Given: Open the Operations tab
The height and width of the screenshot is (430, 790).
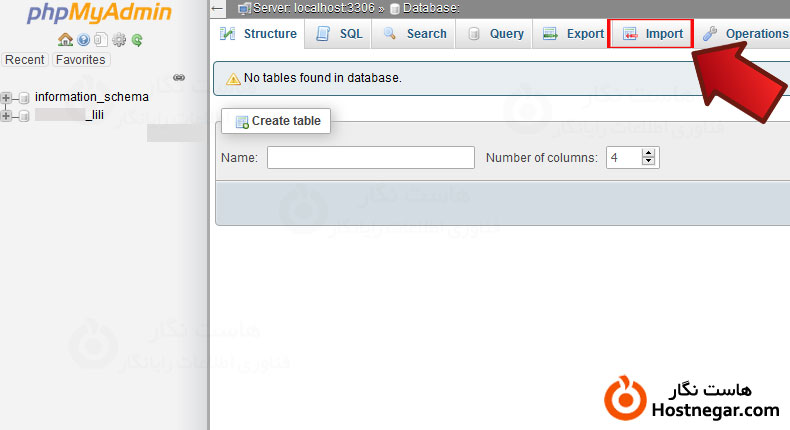Looking at the screenshot, I should [x=745, y=34].
